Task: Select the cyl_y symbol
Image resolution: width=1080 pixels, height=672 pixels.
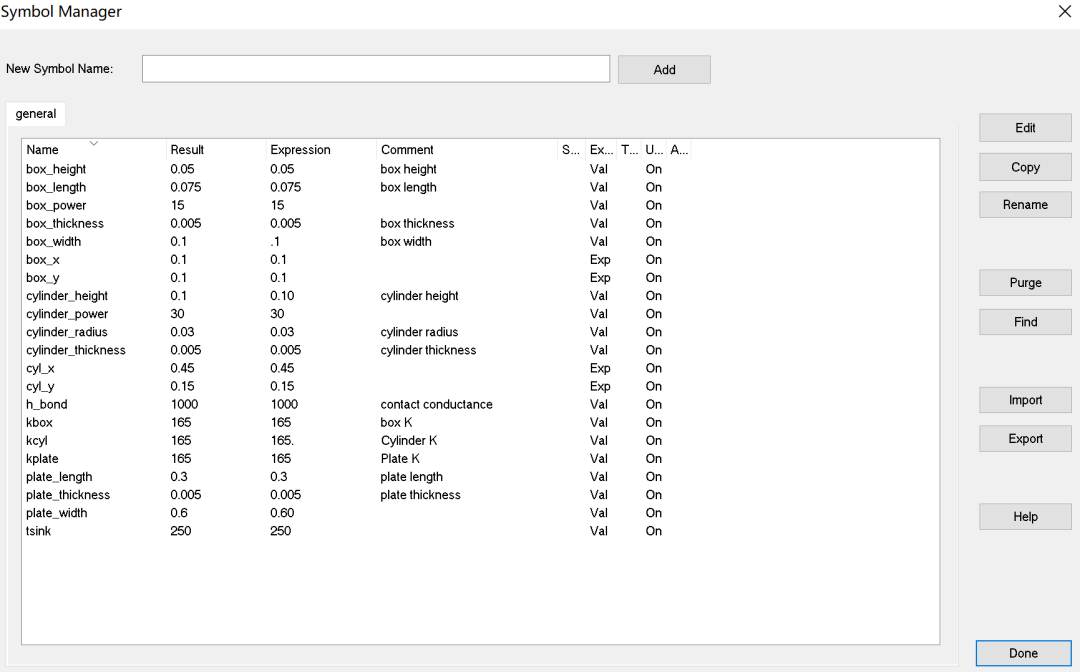Action: point(40,386)
